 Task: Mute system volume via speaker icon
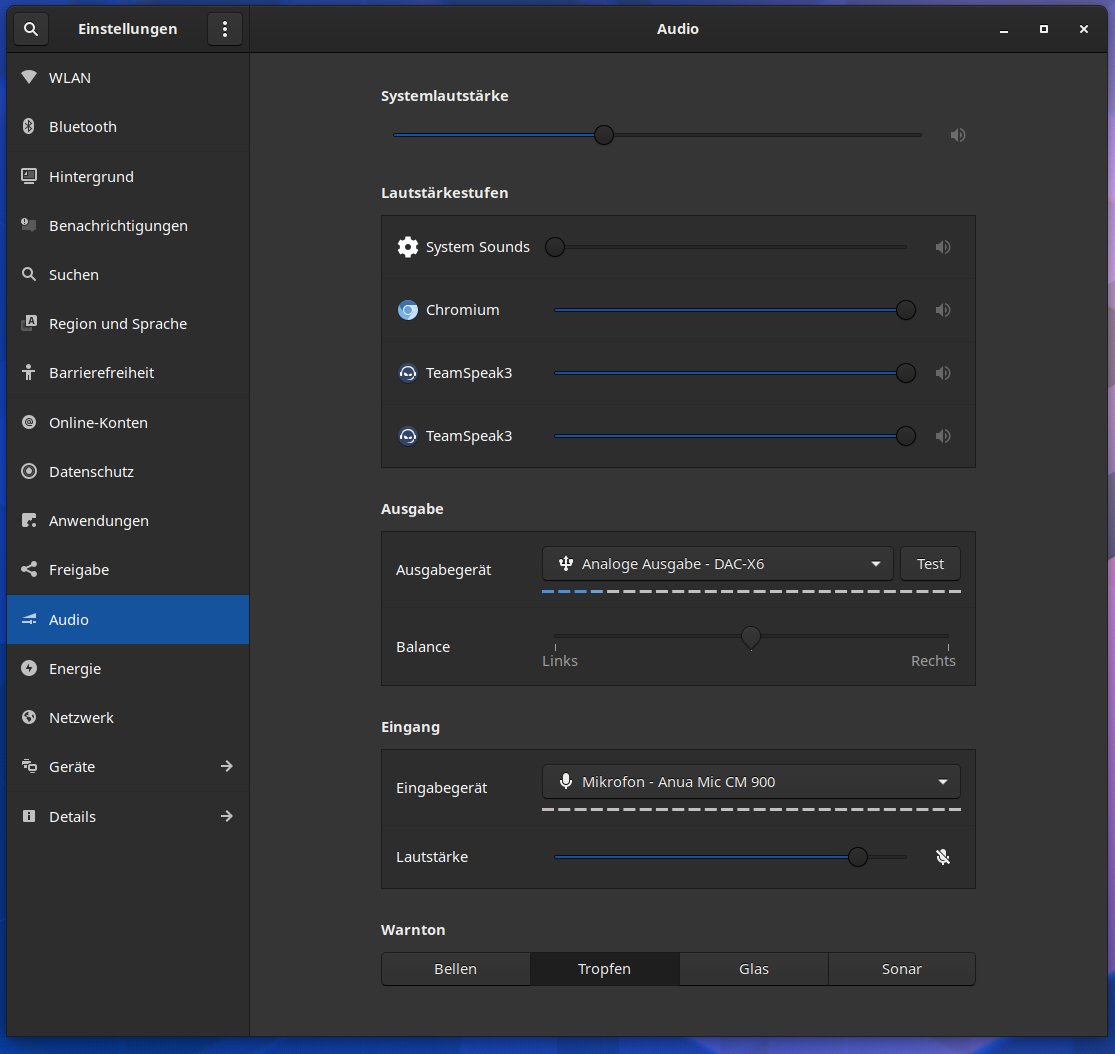tap(958, 134)
